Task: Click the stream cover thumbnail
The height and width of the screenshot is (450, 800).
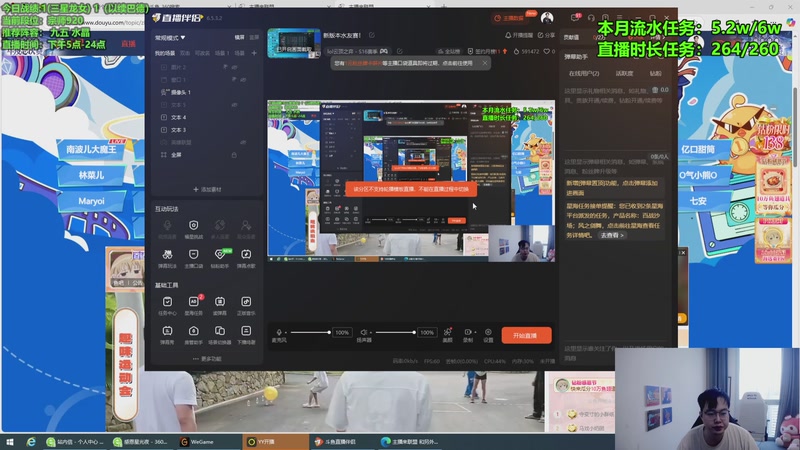Action: point(294,43)
